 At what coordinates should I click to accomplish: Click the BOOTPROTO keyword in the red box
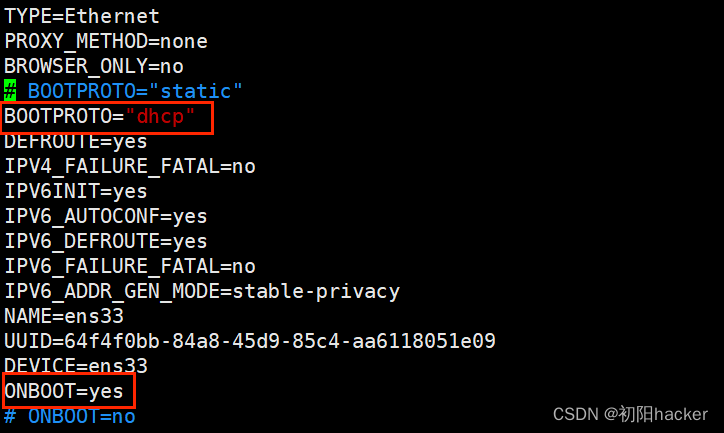[58, 116]
